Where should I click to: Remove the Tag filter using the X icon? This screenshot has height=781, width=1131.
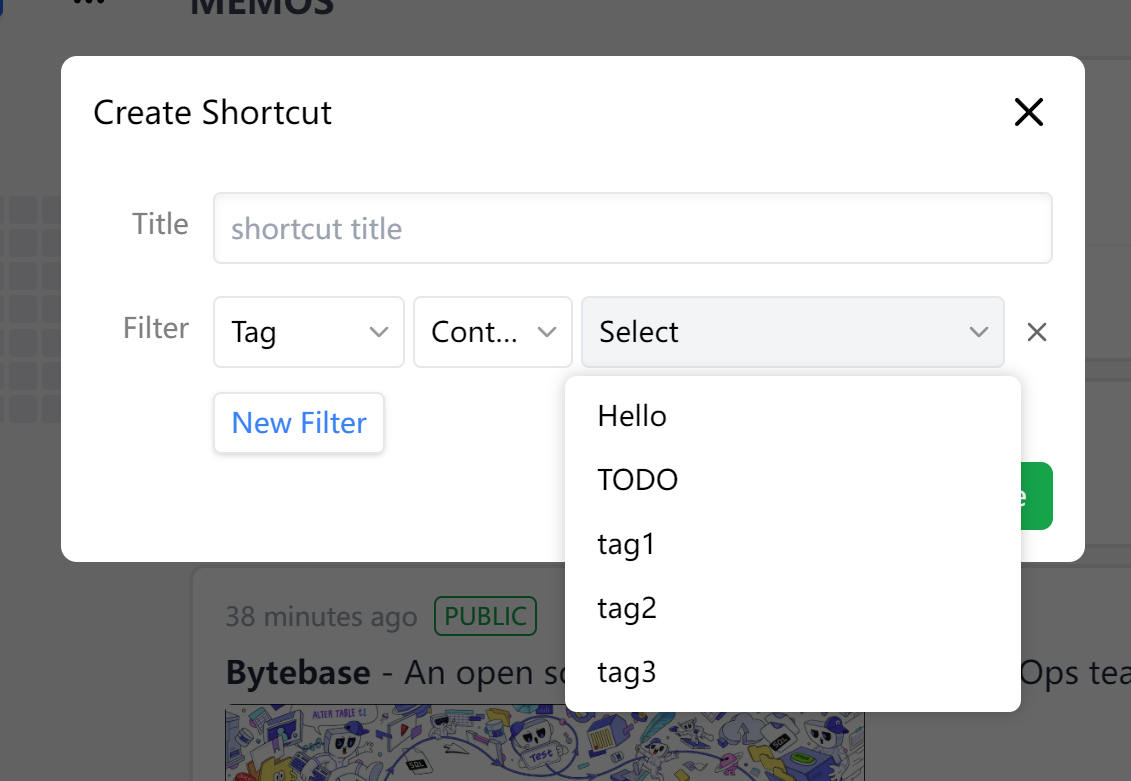tap(1036, 332)
